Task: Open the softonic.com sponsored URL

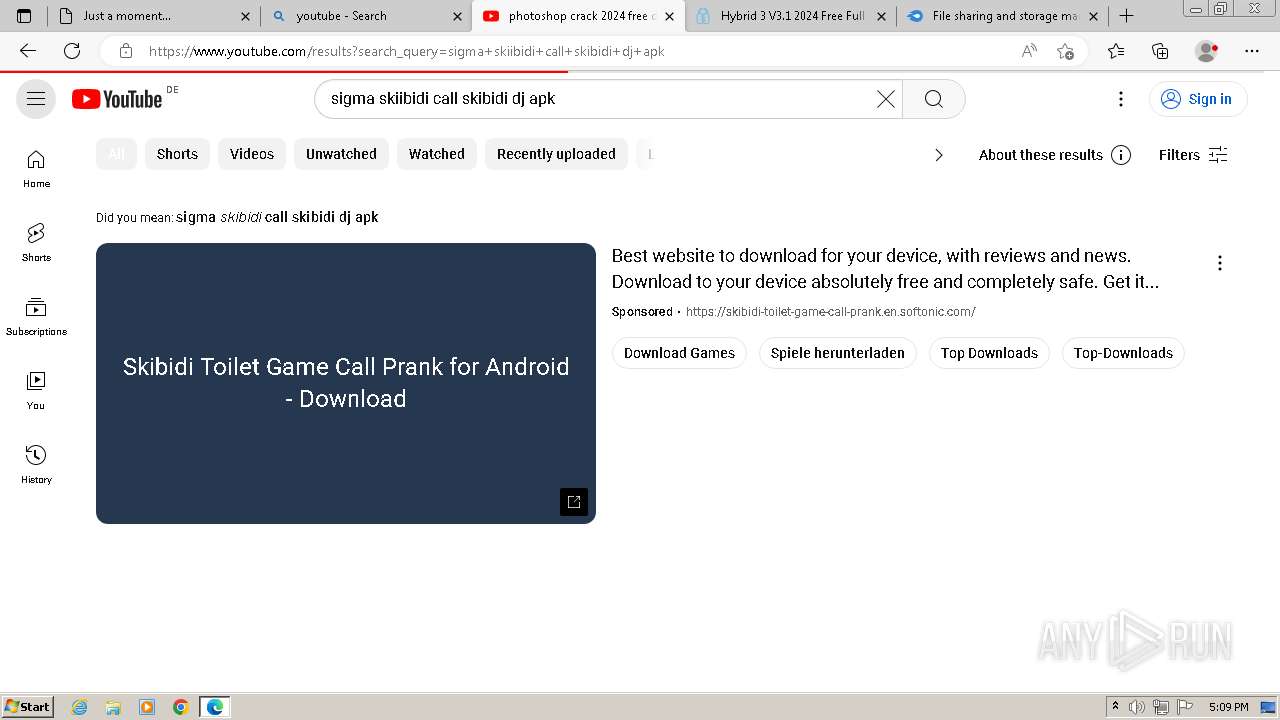Action: coord(830,312)
